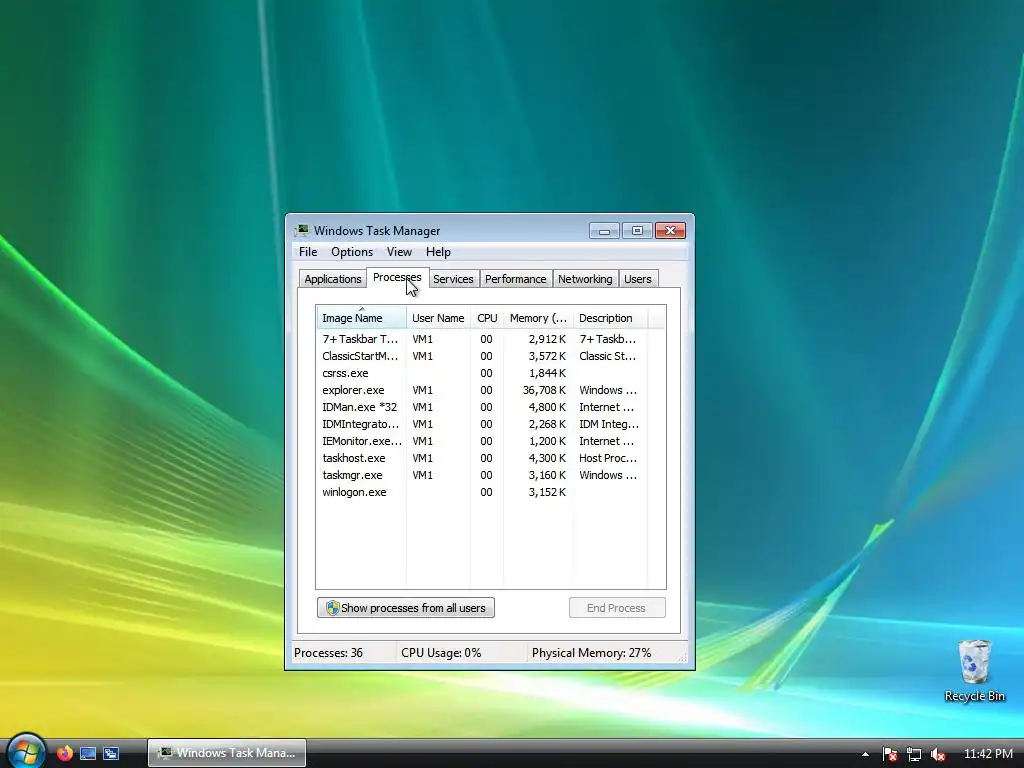Click the network tray icon
The image size is (1024, 768).
point(914,754)
